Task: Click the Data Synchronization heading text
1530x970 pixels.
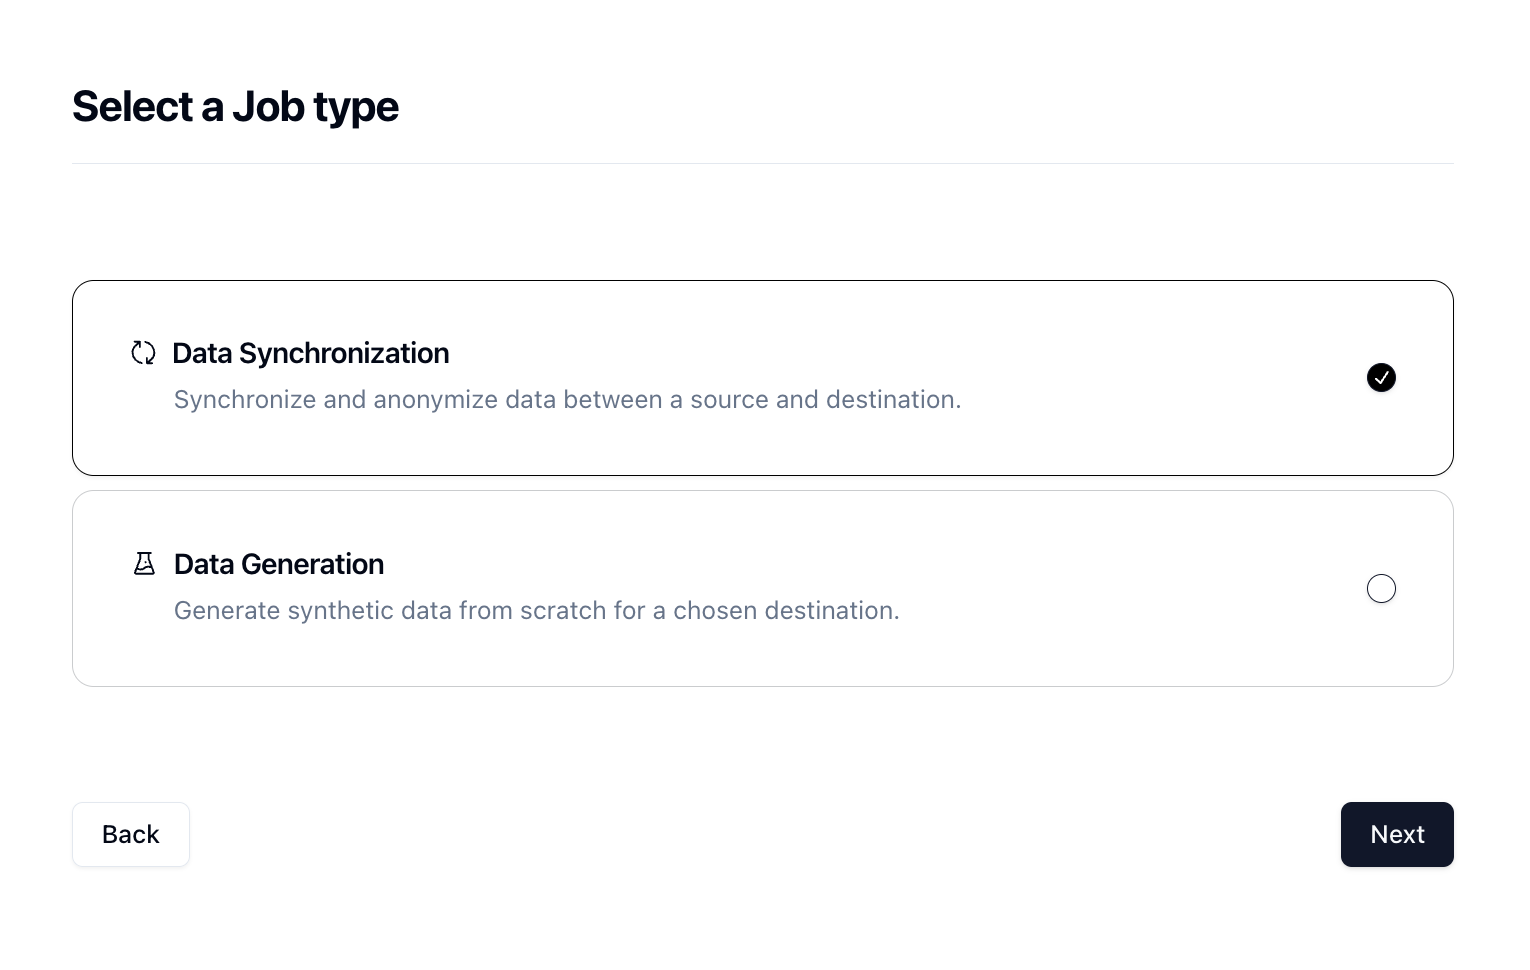Action: click(311, 353)
